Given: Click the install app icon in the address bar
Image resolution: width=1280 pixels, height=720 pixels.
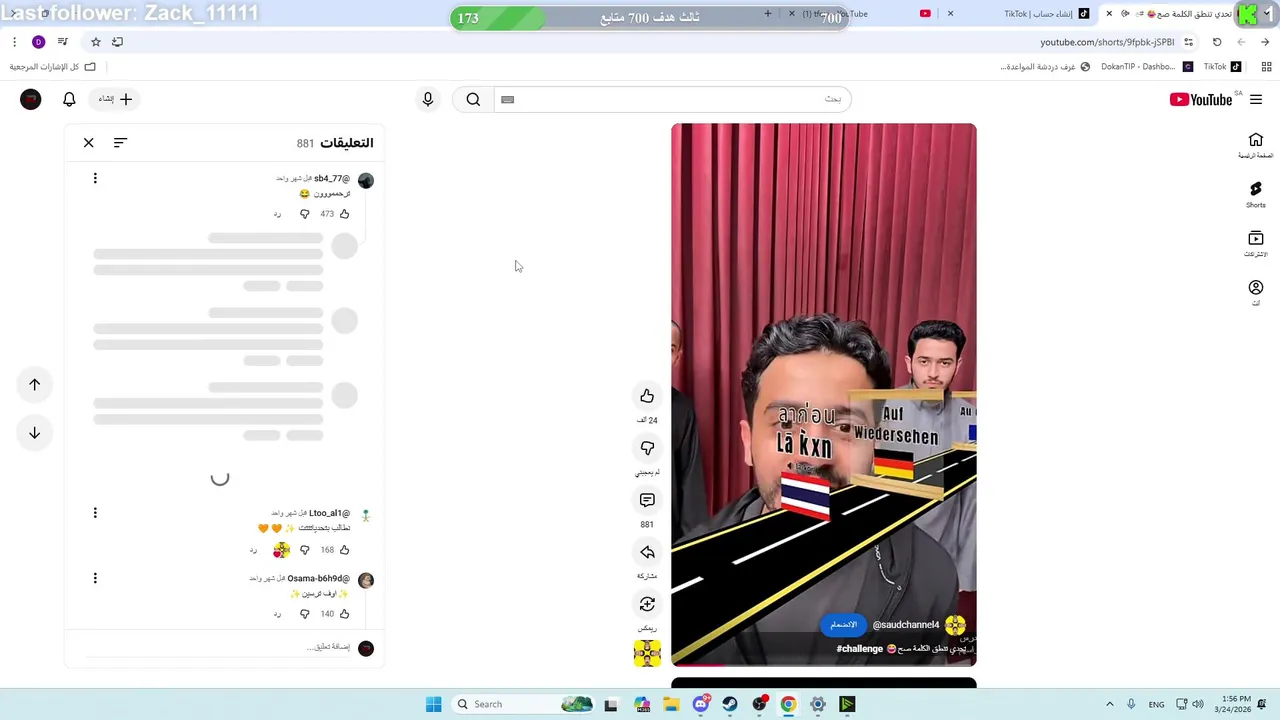Looking at the screenshot, I should pyautogui.click(x=117, y=42).
